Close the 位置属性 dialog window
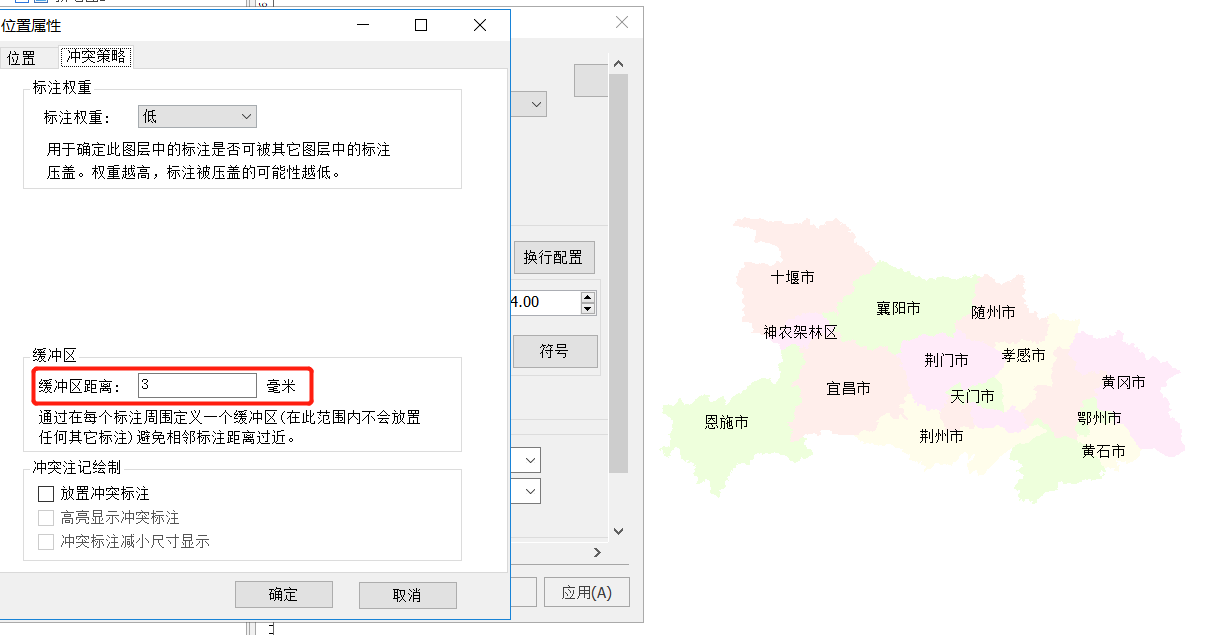This screenshot has height=635, width=1208. [480, 26]
